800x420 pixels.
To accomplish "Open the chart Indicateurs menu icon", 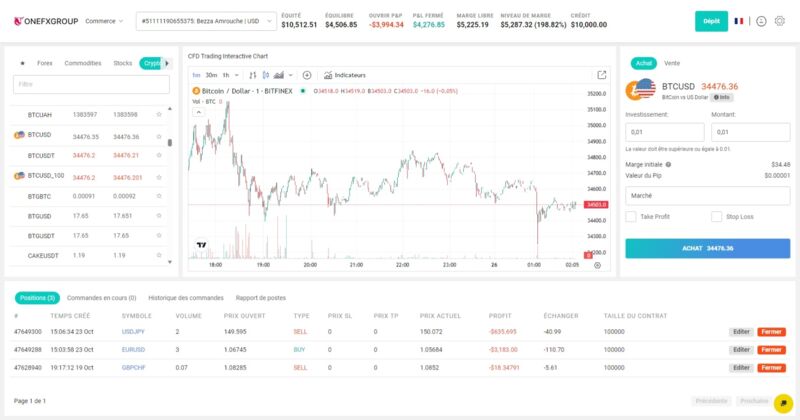I will [x=328, y=75].
